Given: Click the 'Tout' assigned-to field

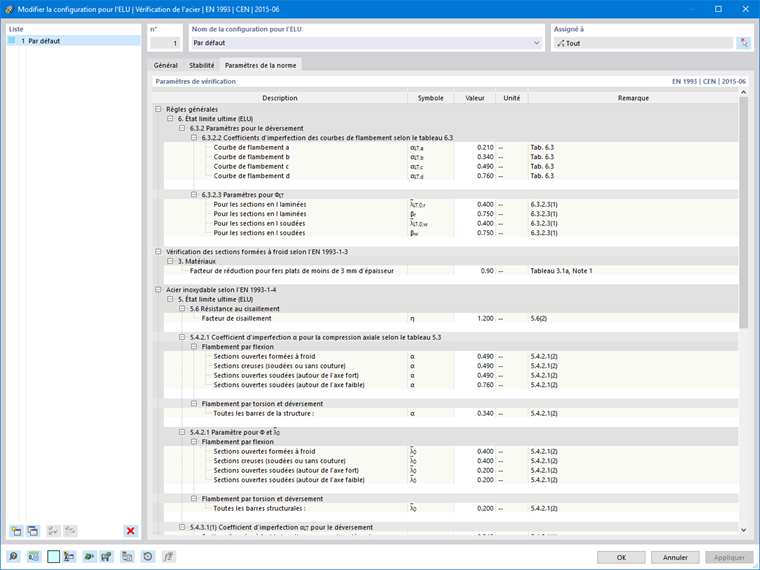Looking at the screenshot, I should coord(643,43).
